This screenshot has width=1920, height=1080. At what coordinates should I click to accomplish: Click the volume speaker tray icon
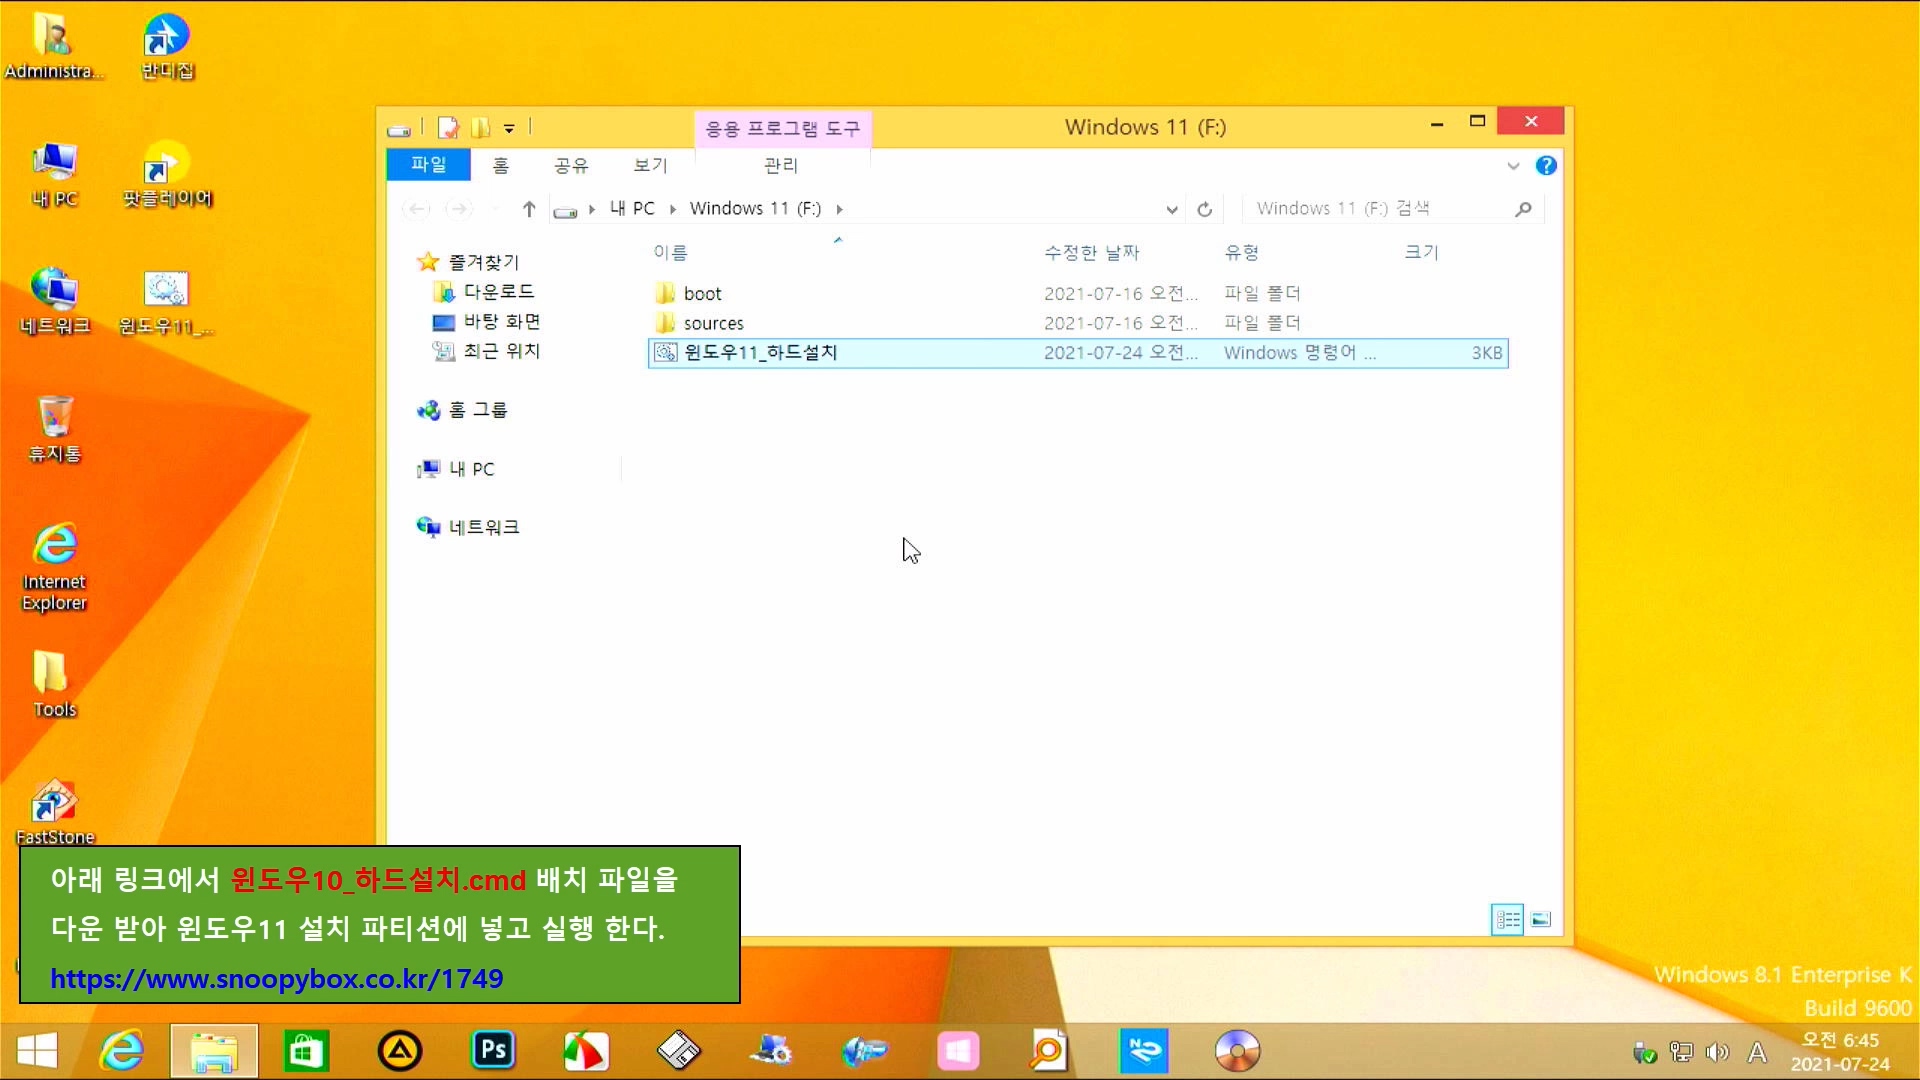pos(1717,1052)
